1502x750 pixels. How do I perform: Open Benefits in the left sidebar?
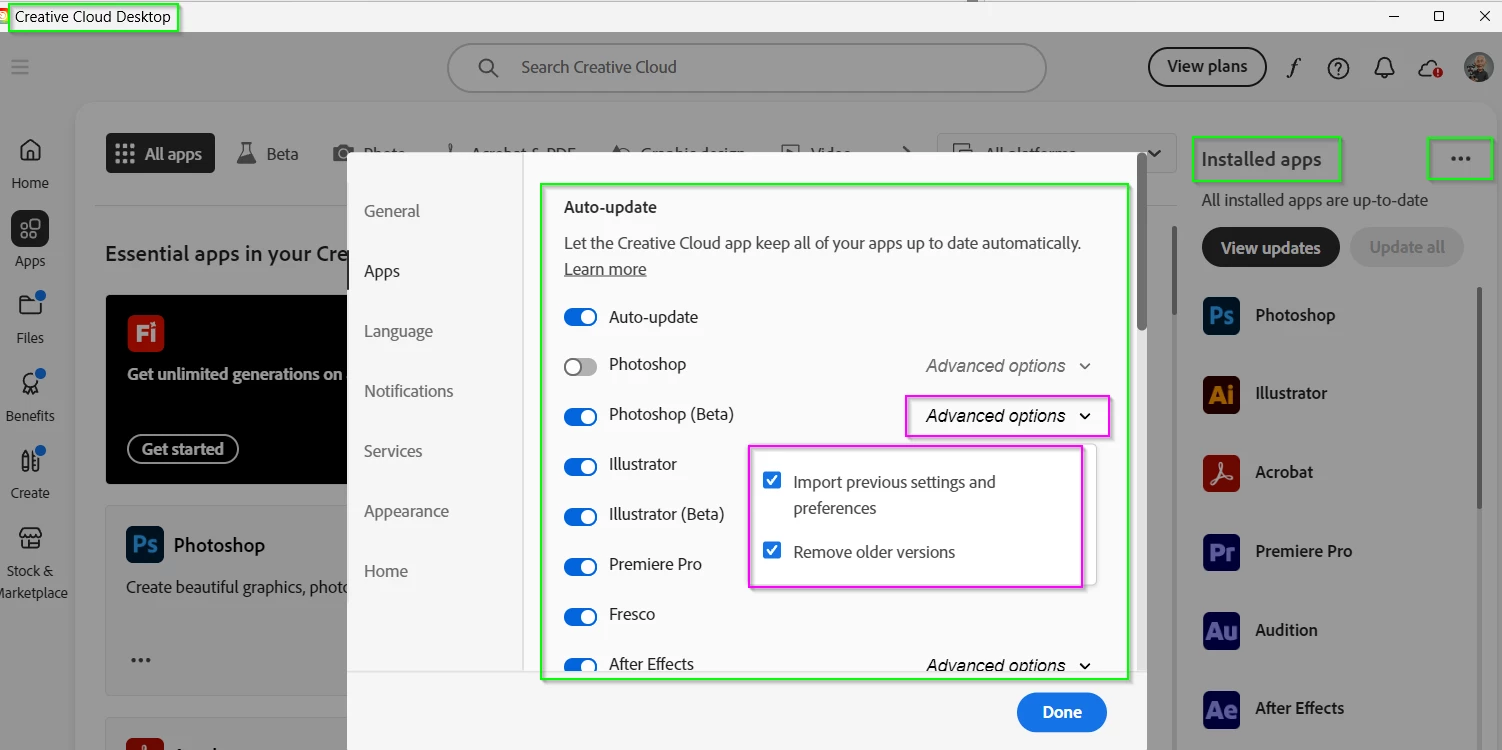[30, 395]
